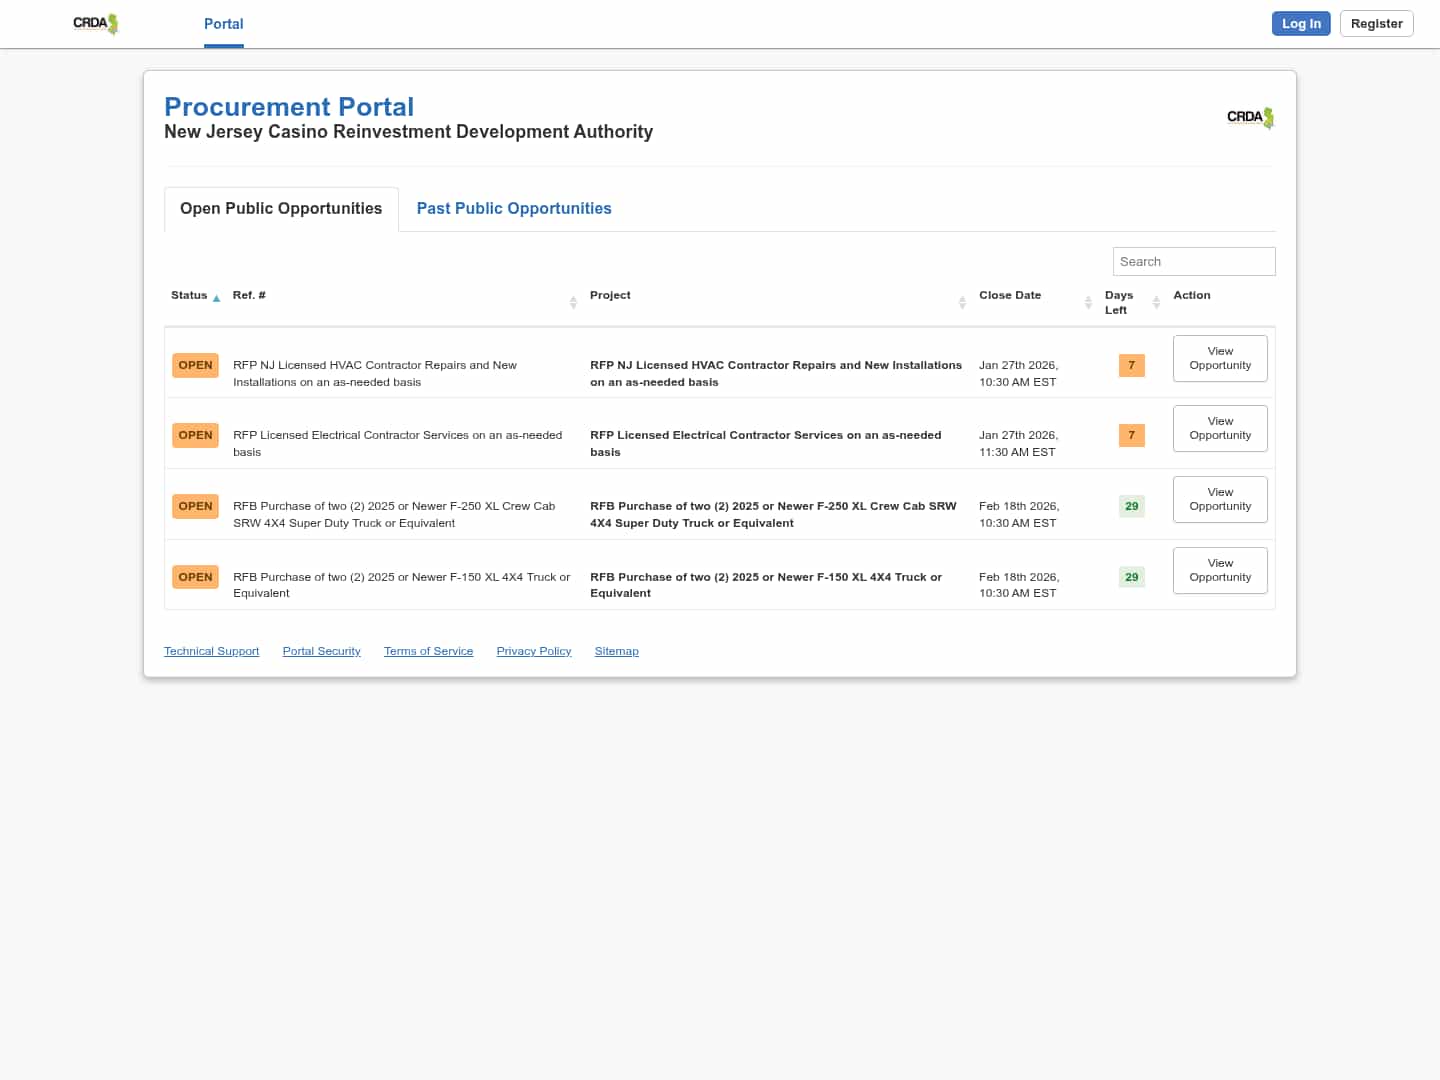The height and width of the screenshot is (1080, 1440).
Task: Click the 29 days badge for F-250 truck
Action: pyautogui.click(x=1131, y=506)
